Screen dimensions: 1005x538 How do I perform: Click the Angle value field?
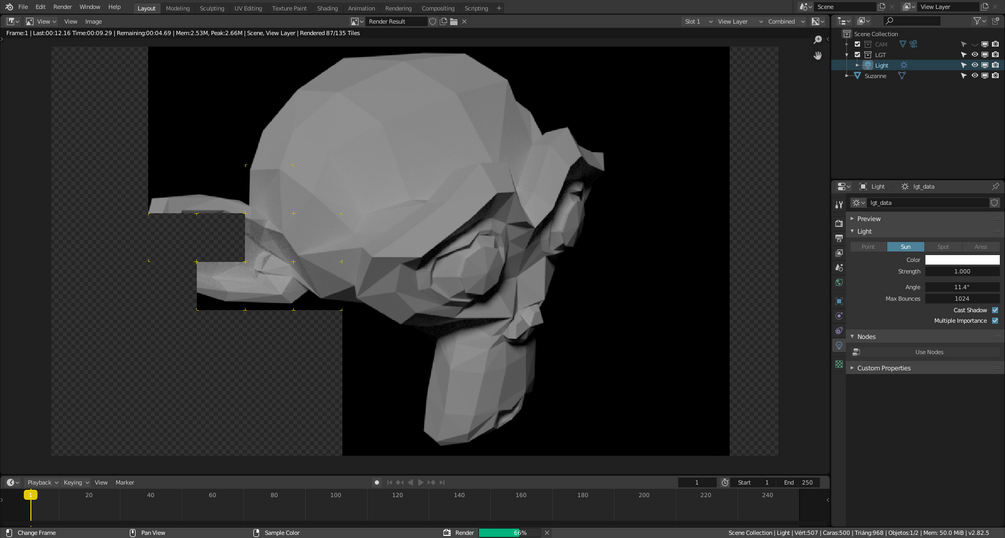tap(962, 287)
